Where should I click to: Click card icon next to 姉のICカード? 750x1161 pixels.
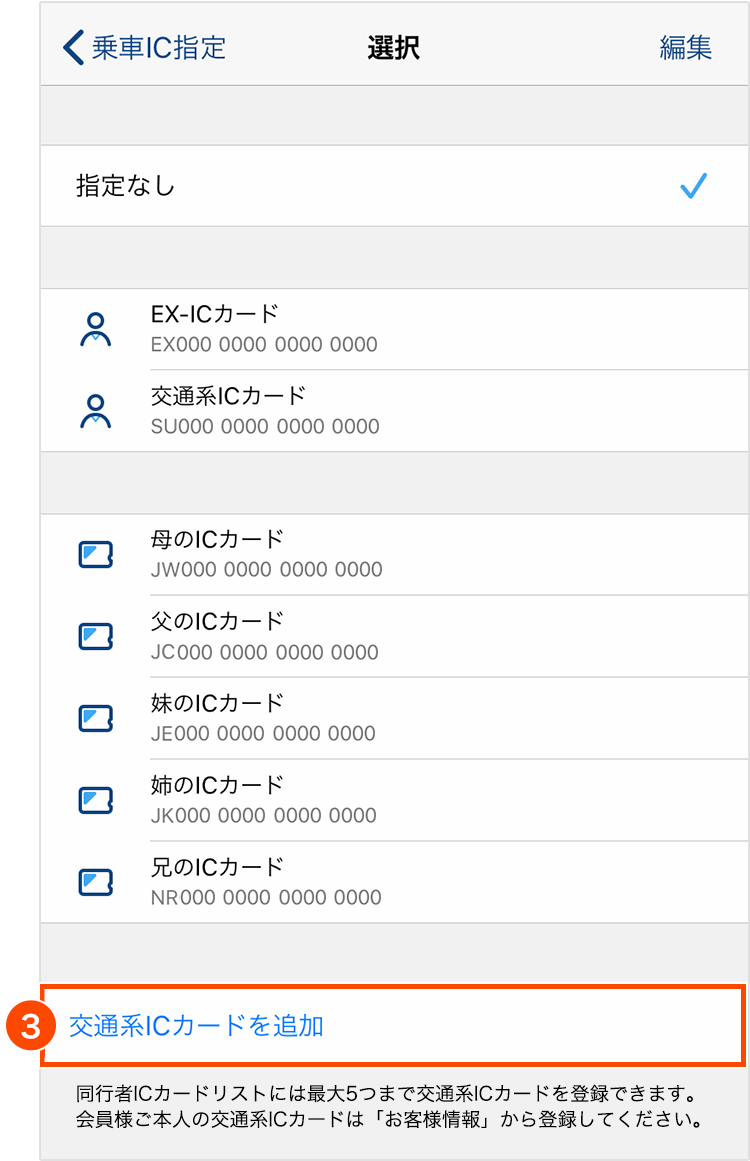coord(95,800)
